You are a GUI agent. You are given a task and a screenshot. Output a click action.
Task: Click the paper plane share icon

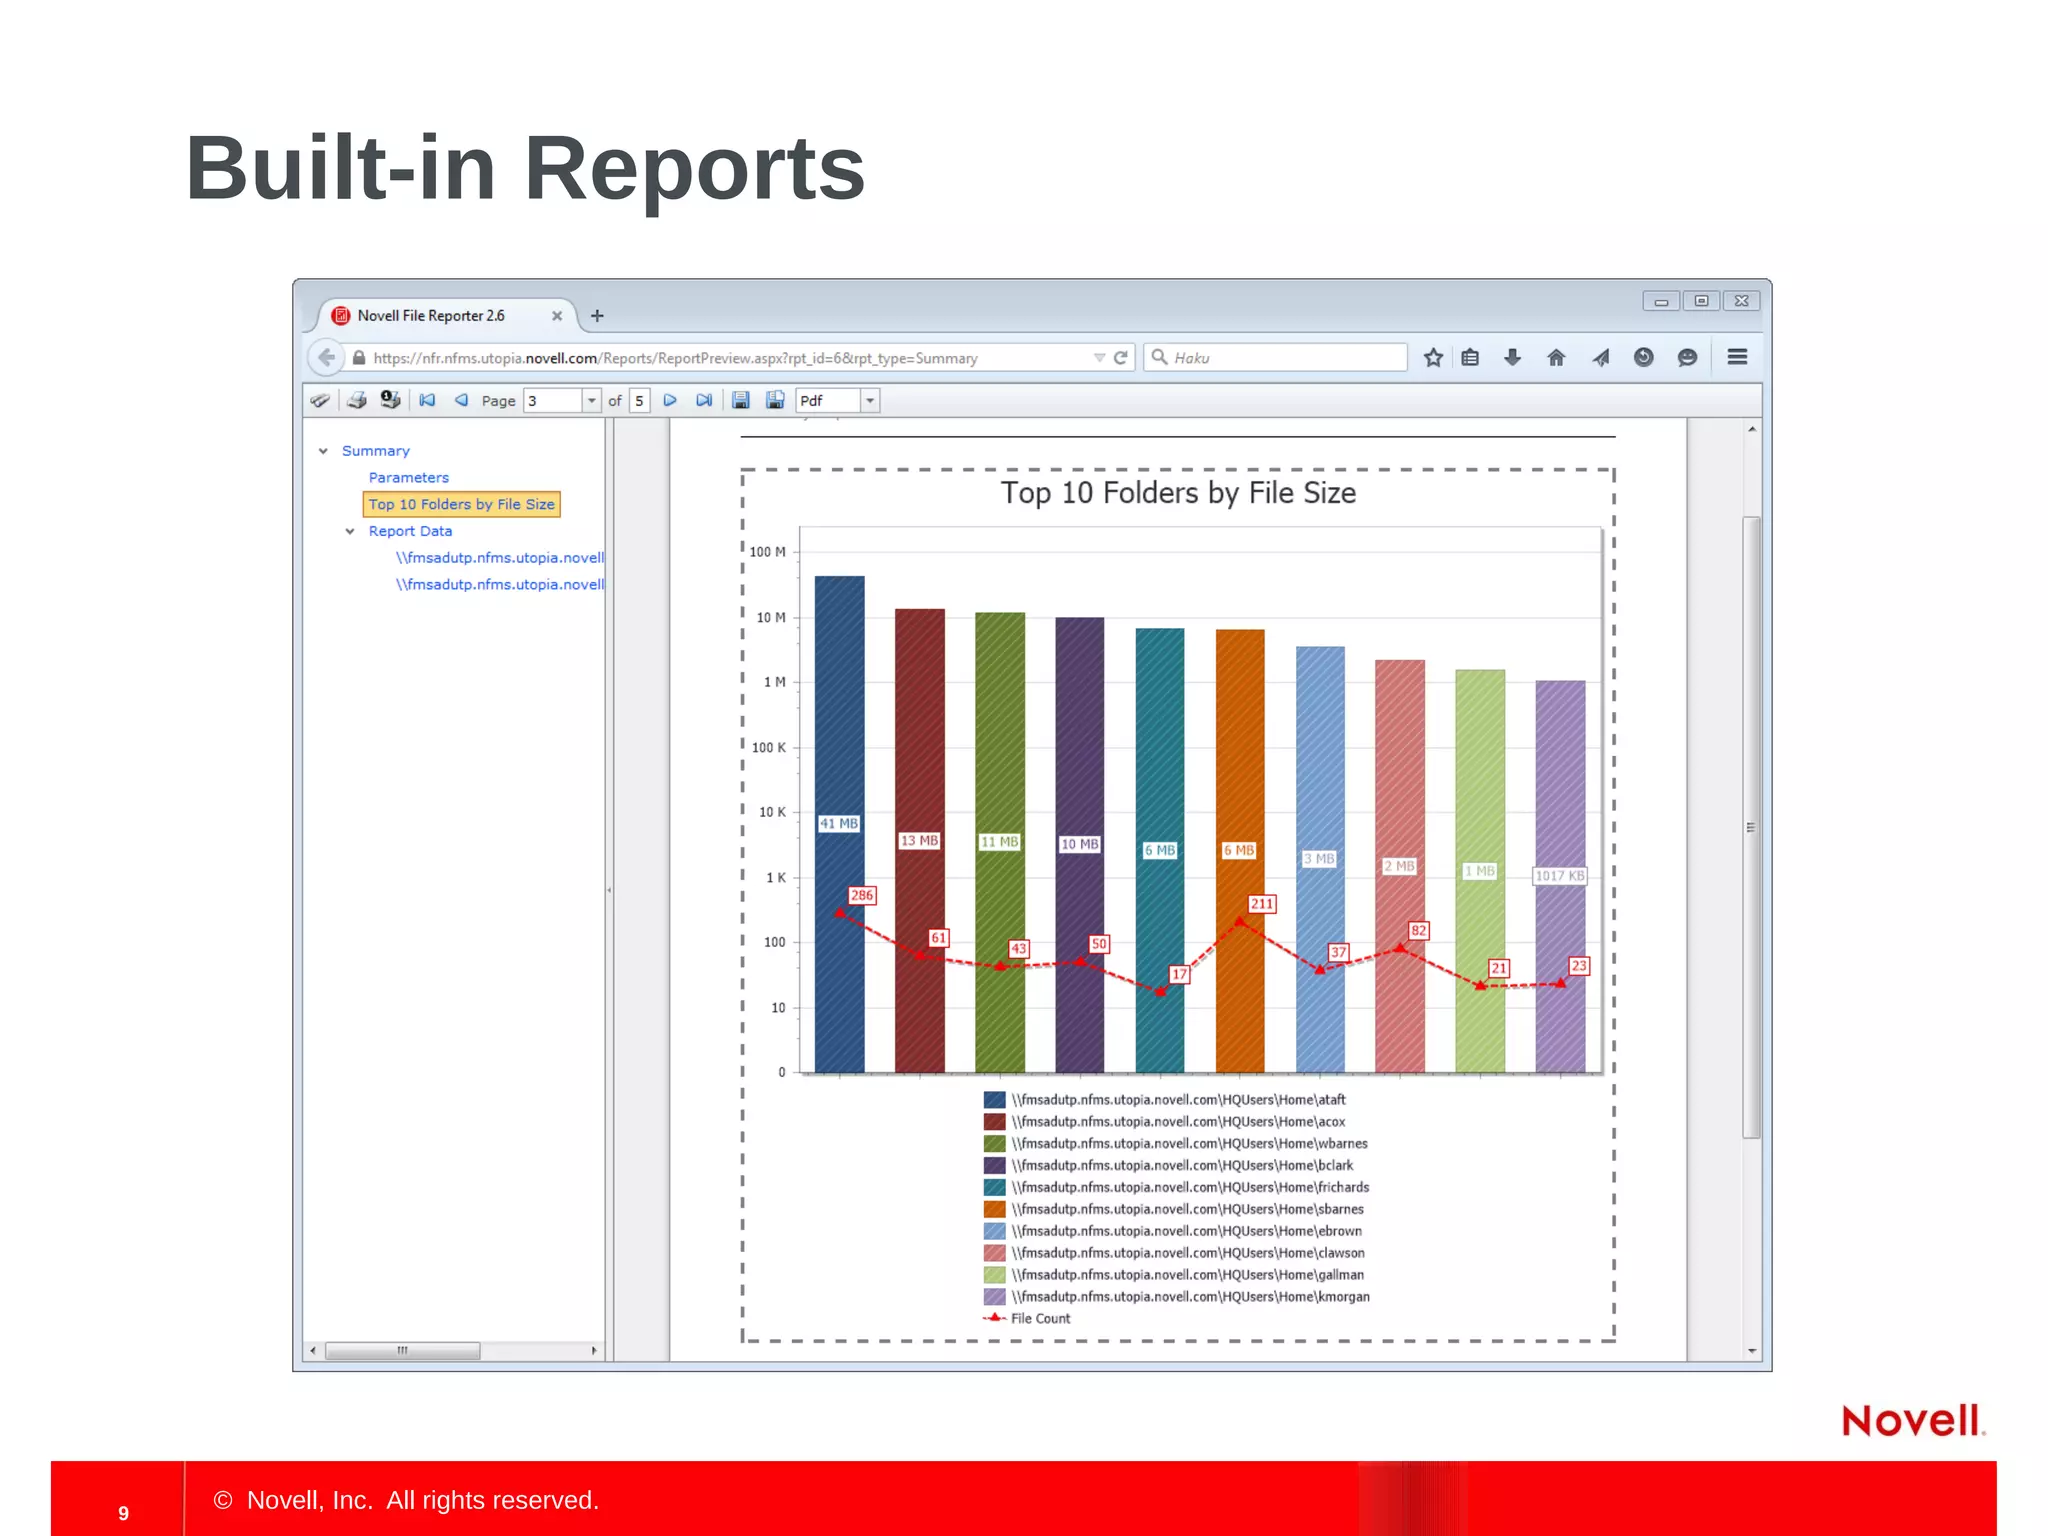pos(1601,357)
